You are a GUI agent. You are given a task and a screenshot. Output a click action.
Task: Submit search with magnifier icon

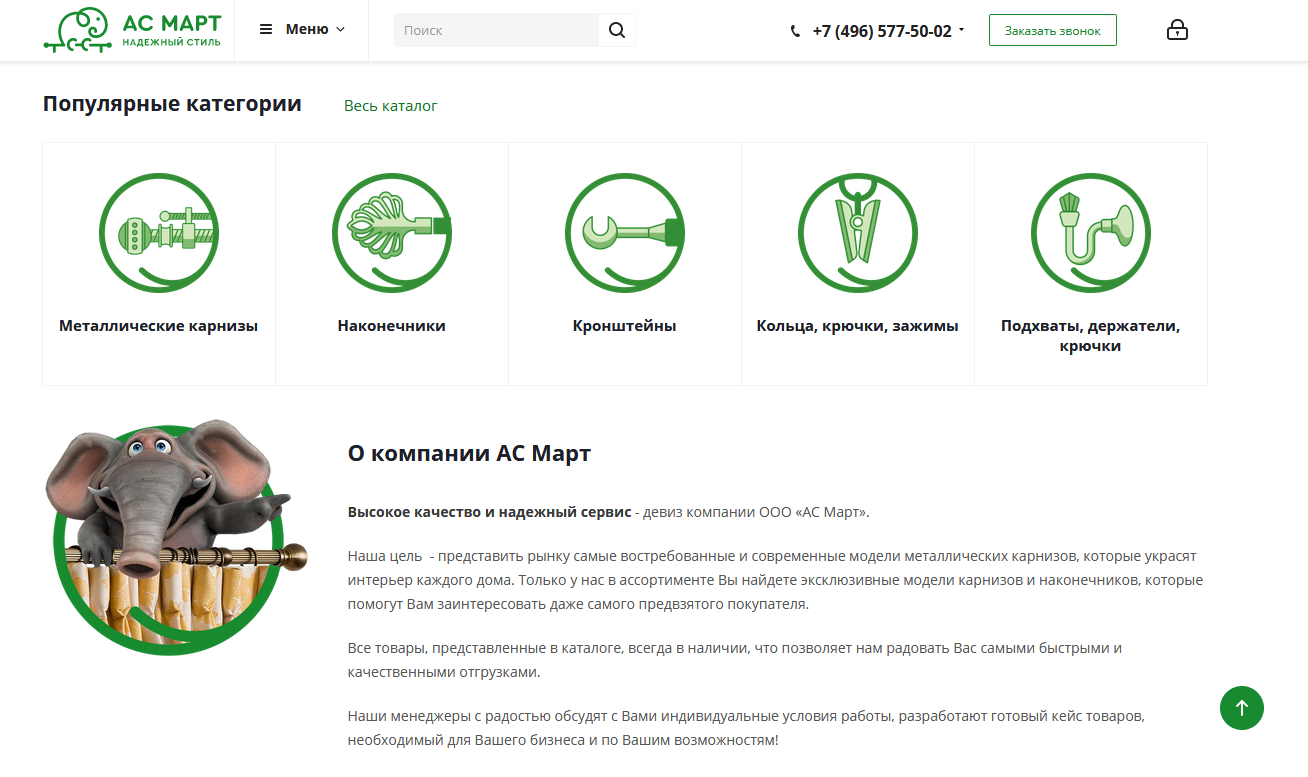coord(617,30)
